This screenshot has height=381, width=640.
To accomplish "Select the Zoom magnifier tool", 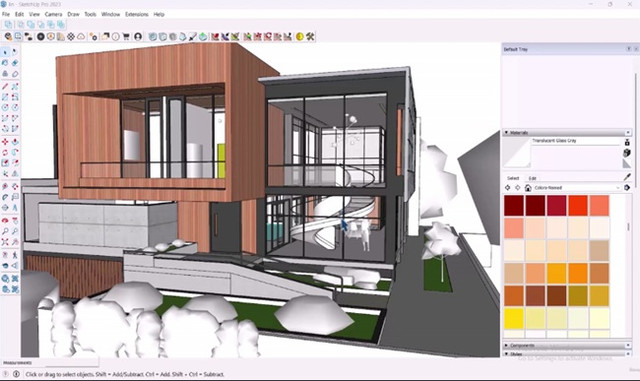I will (x=5, y=231).
